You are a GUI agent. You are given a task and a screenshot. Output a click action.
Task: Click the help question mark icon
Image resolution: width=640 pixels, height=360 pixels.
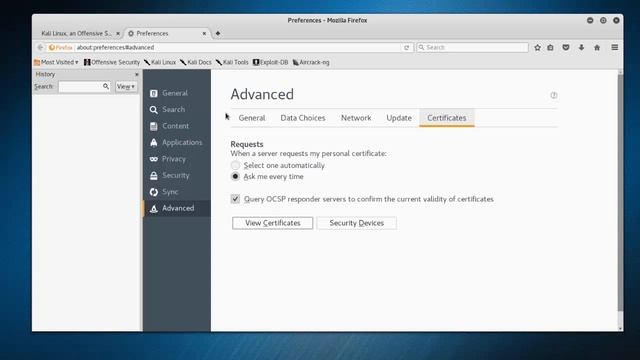tap(554, 95)
